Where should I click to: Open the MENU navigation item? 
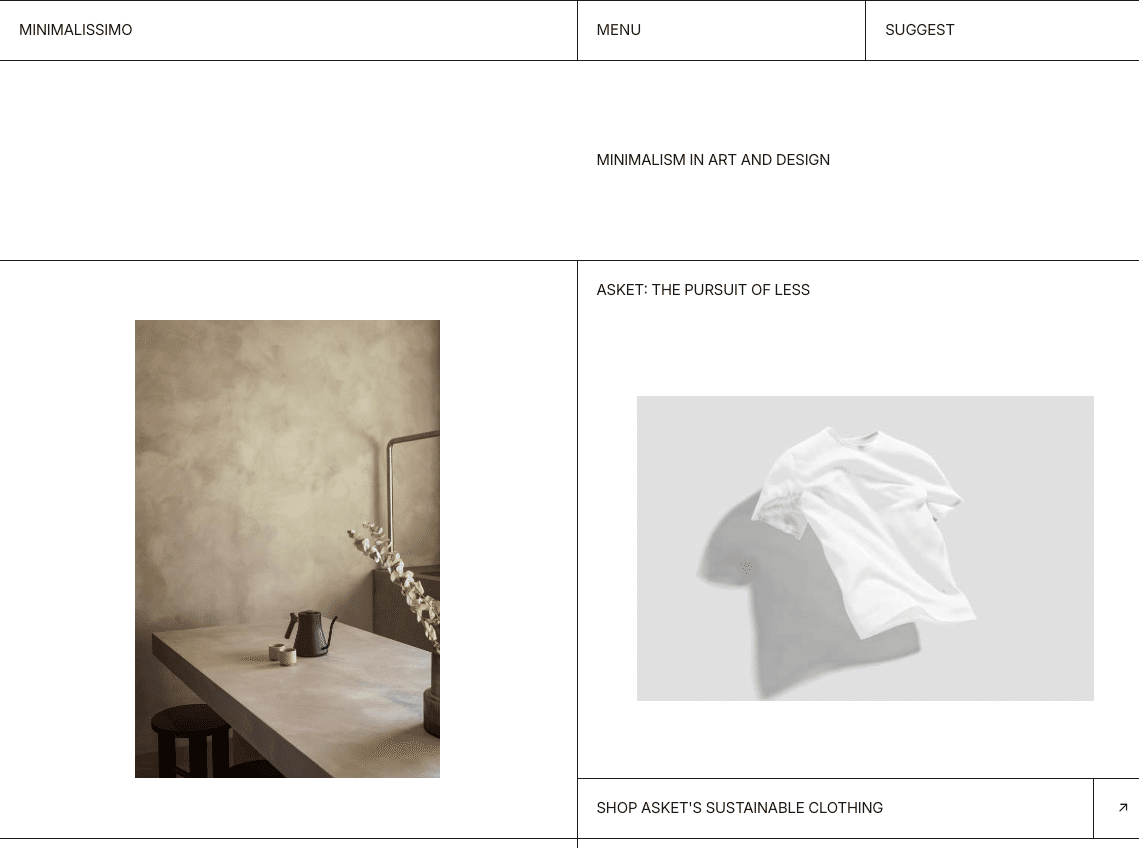click(619, 30)
